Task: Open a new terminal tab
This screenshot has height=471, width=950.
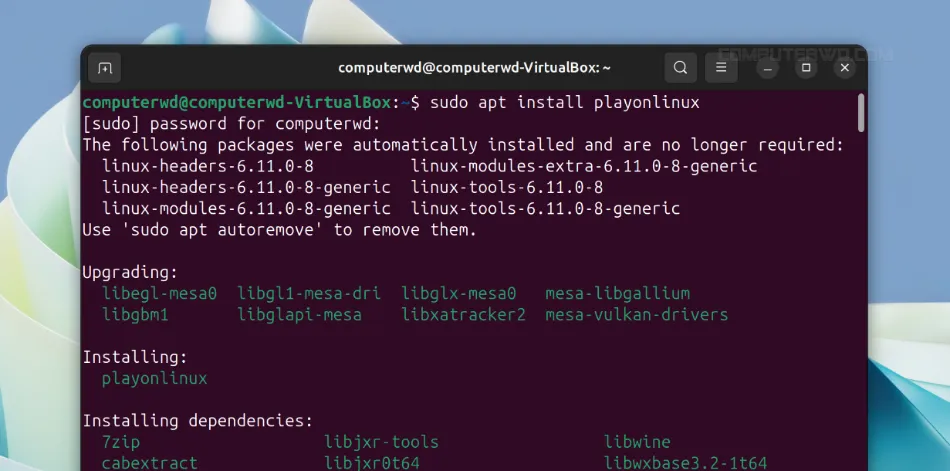Action: pyautogui.click(x=105, y=68)
